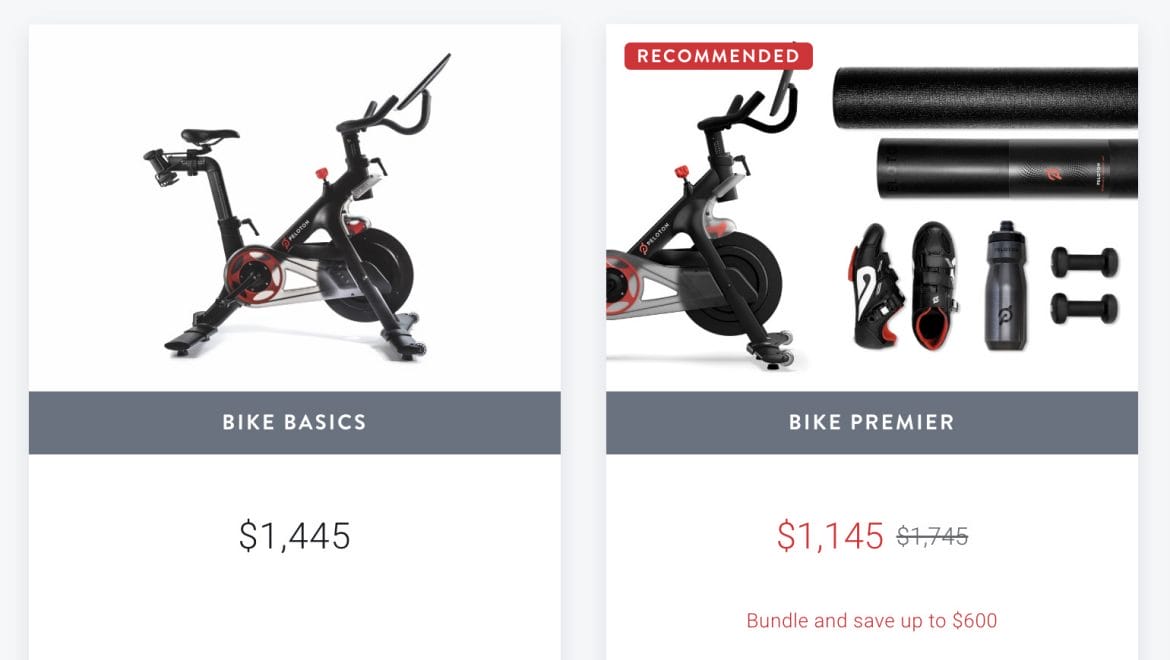
Task: Click the red RECOMMENDED badge
Action: (x=718, y=56)
